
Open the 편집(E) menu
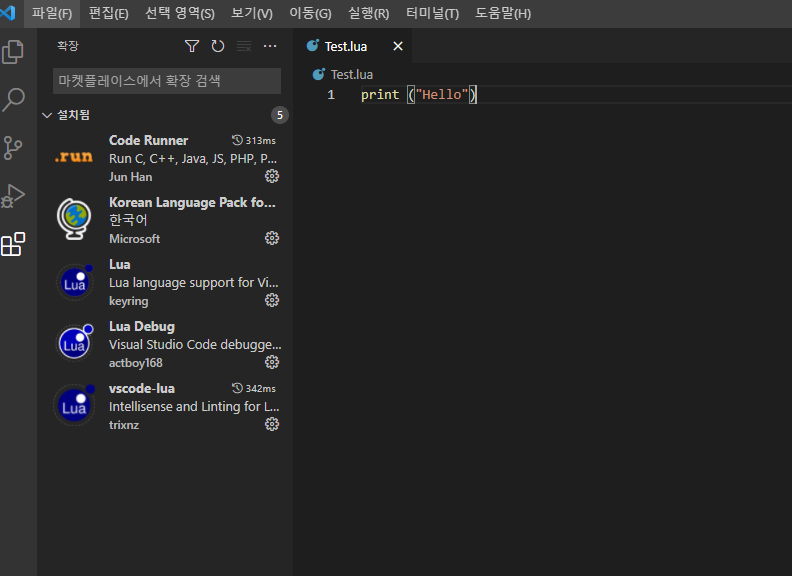[109, 14]
